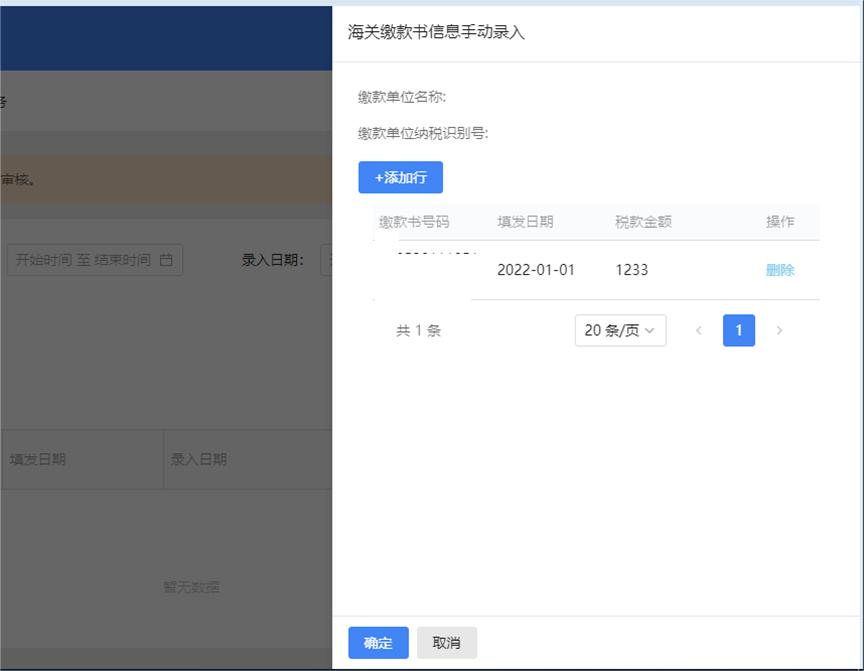Cancel the dialog by clicking 取消
864x671 pixels.
[446, 643]
